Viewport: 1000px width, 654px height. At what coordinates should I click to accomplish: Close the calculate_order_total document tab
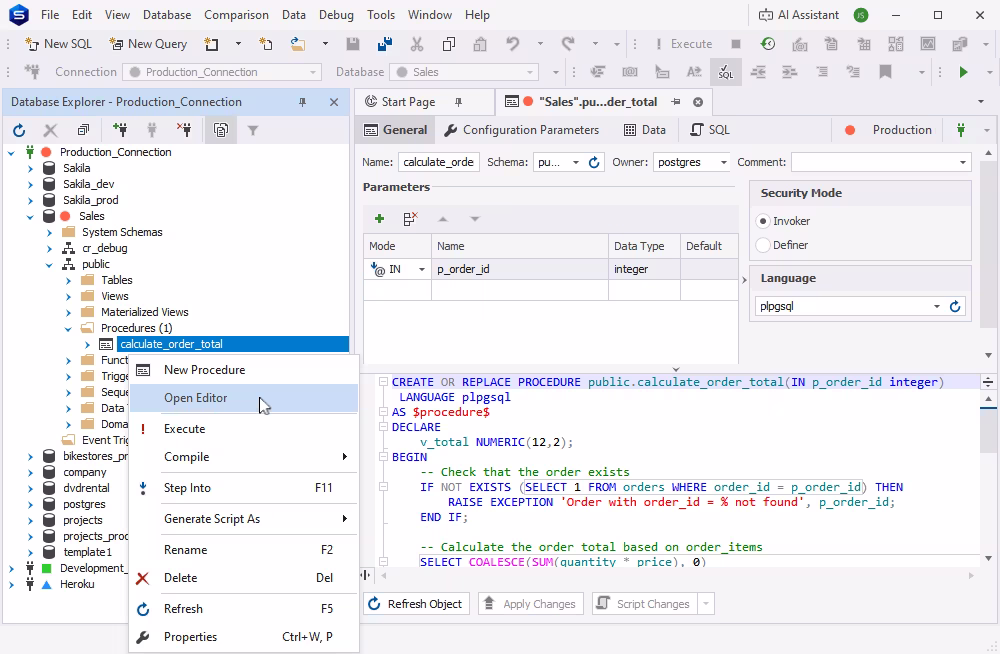coord(698,102)
